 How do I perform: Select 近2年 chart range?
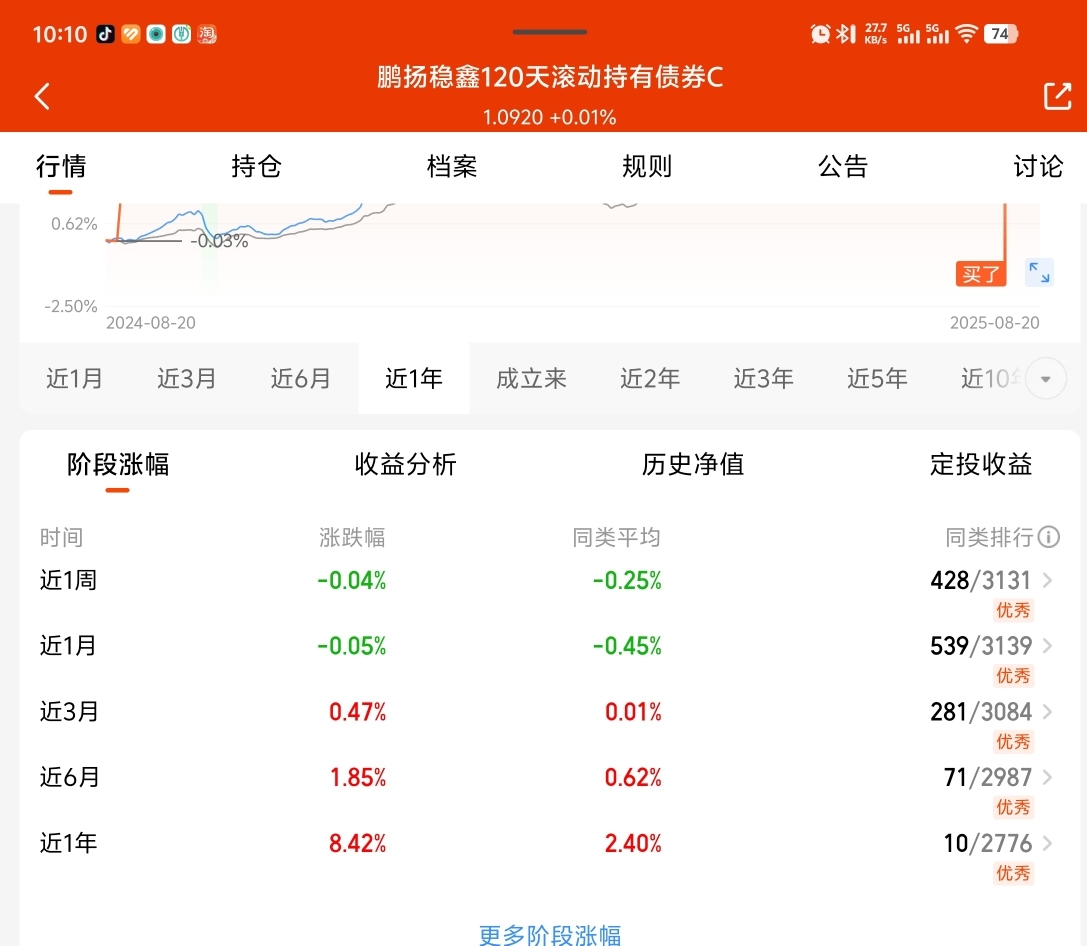[x=650, y=378]
